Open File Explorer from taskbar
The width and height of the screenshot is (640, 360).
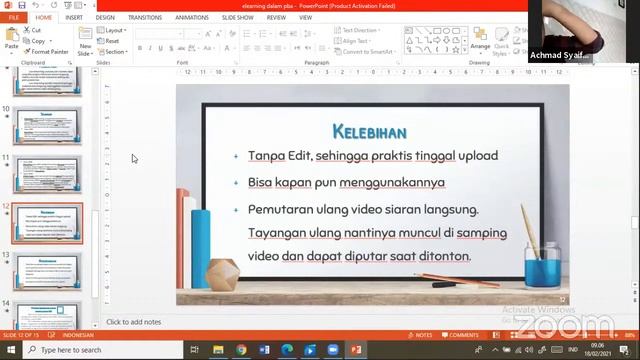pyautogui.click(x=218, y=350)
